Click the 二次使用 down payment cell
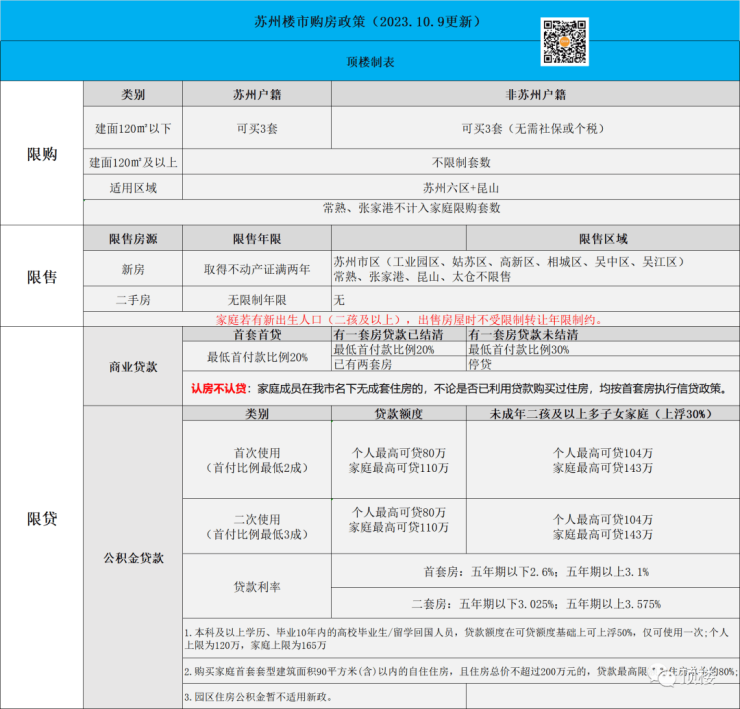 coord(256,527)
